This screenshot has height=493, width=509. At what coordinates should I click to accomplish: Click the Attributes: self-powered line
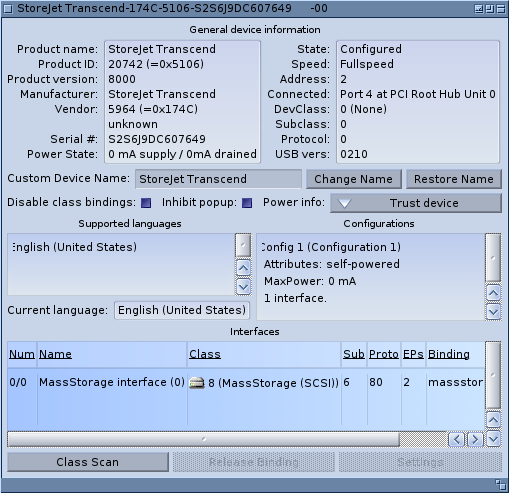pyautogui.click(x=332, y=264)
